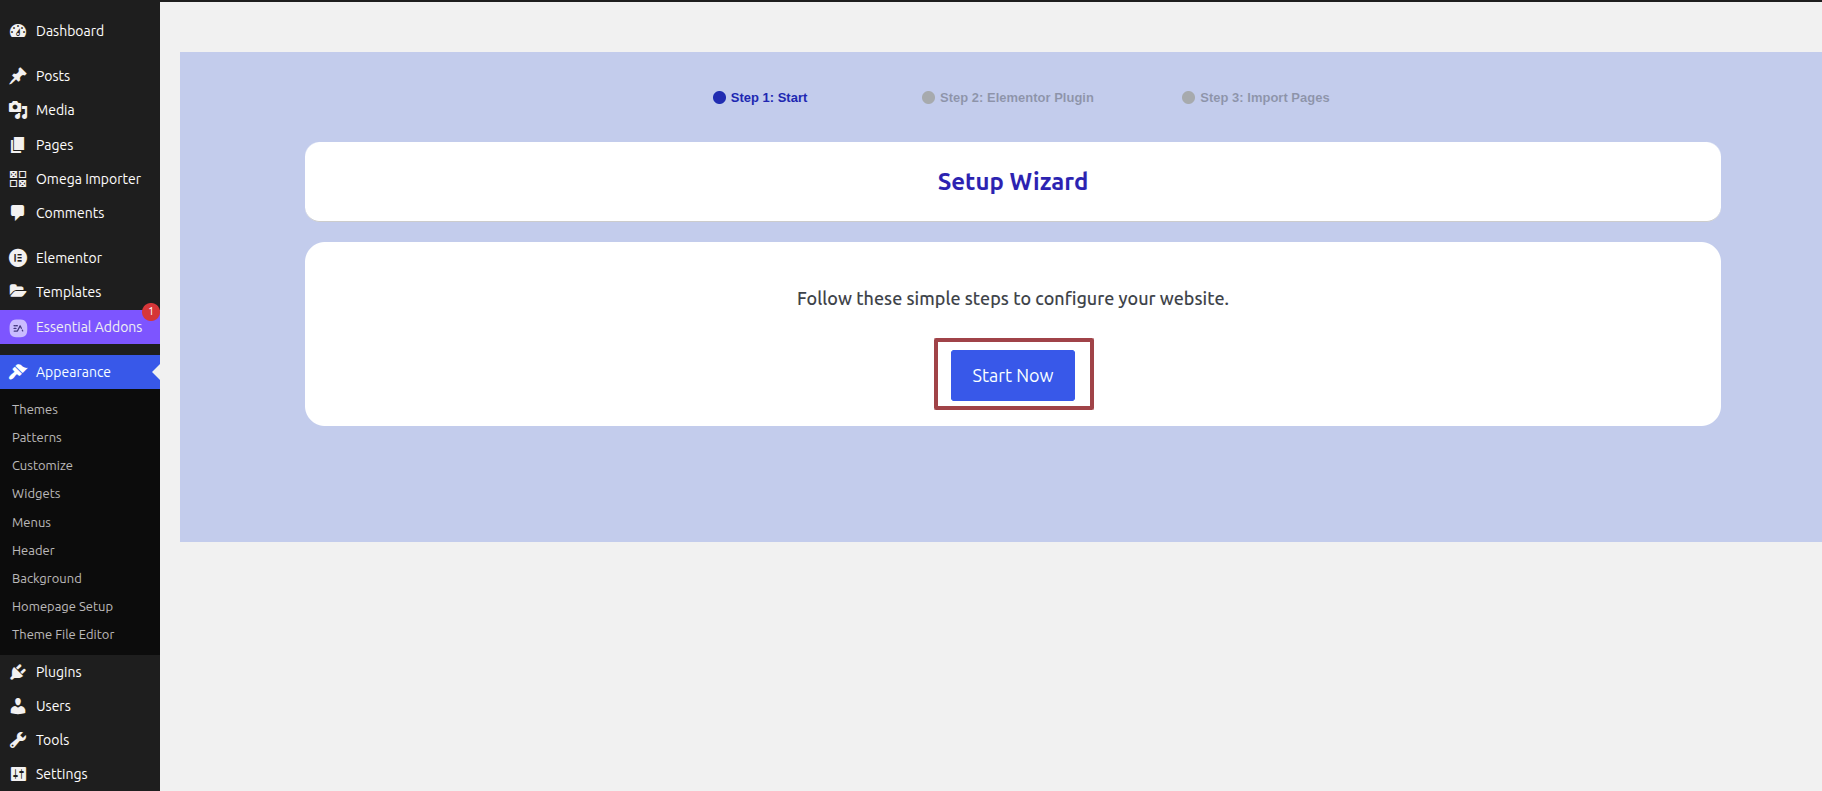1822x791 pixels.
Task: Select Step 2: Elementor Plugin indicator
Action: pyautogui.click(x=1008, y=98)
